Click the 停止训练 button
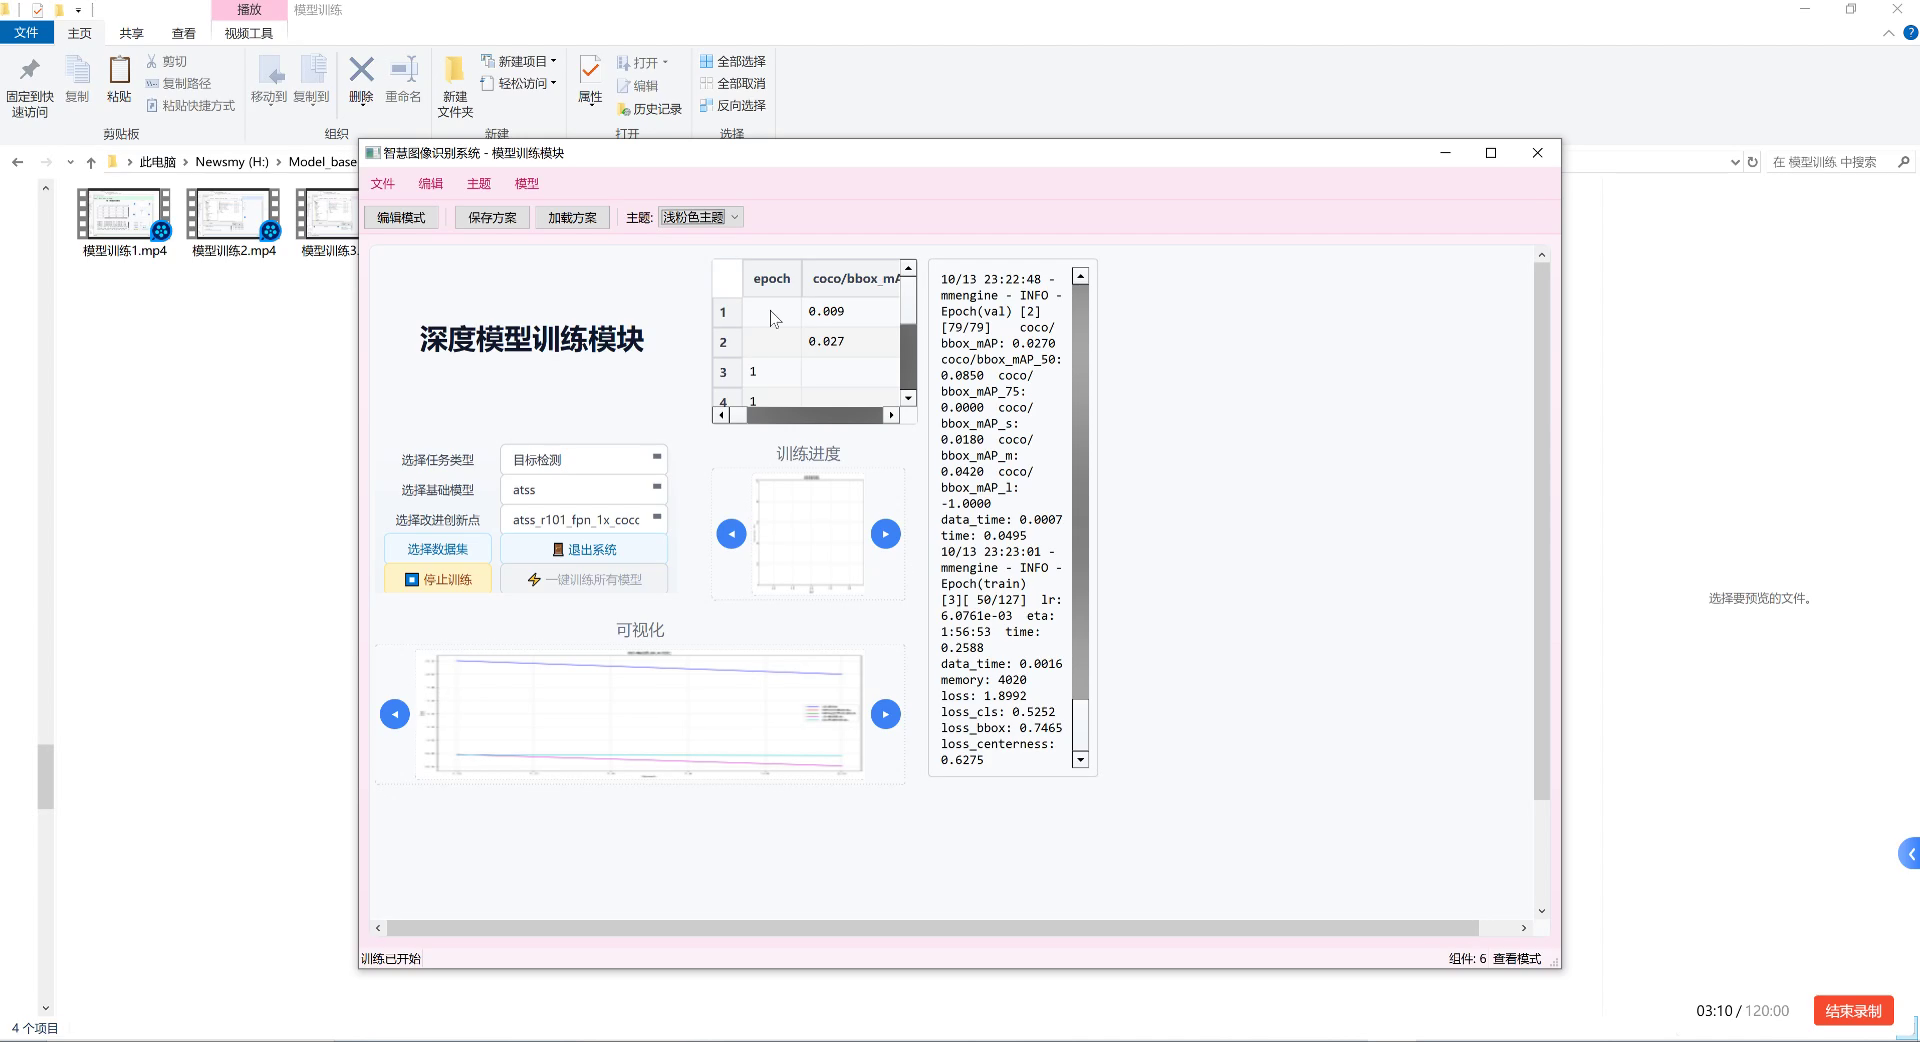Viewport: 1920px width, 1042px height. pyautogui.click(x=438, y=579)
